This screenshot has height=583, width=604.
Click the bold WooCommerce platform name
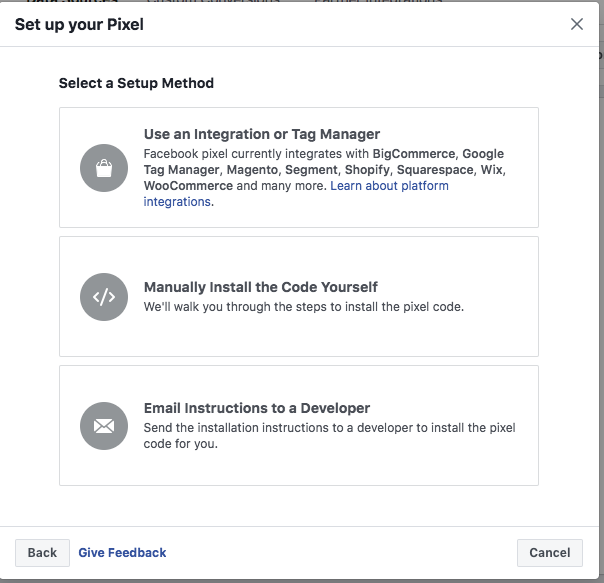point(188,186)
